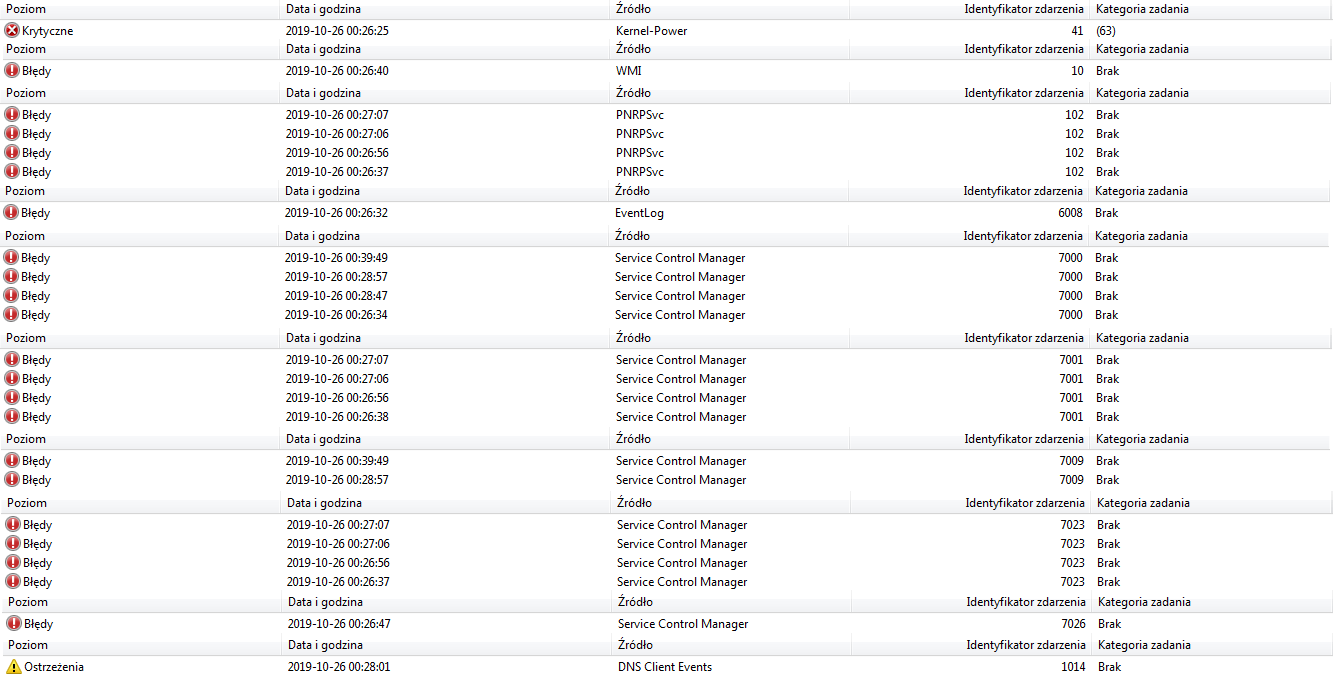Viewport: 1333px width, 684px height.
Task: Pick error icon of event 7001 at 00:26:38
Action: point(13,417)
